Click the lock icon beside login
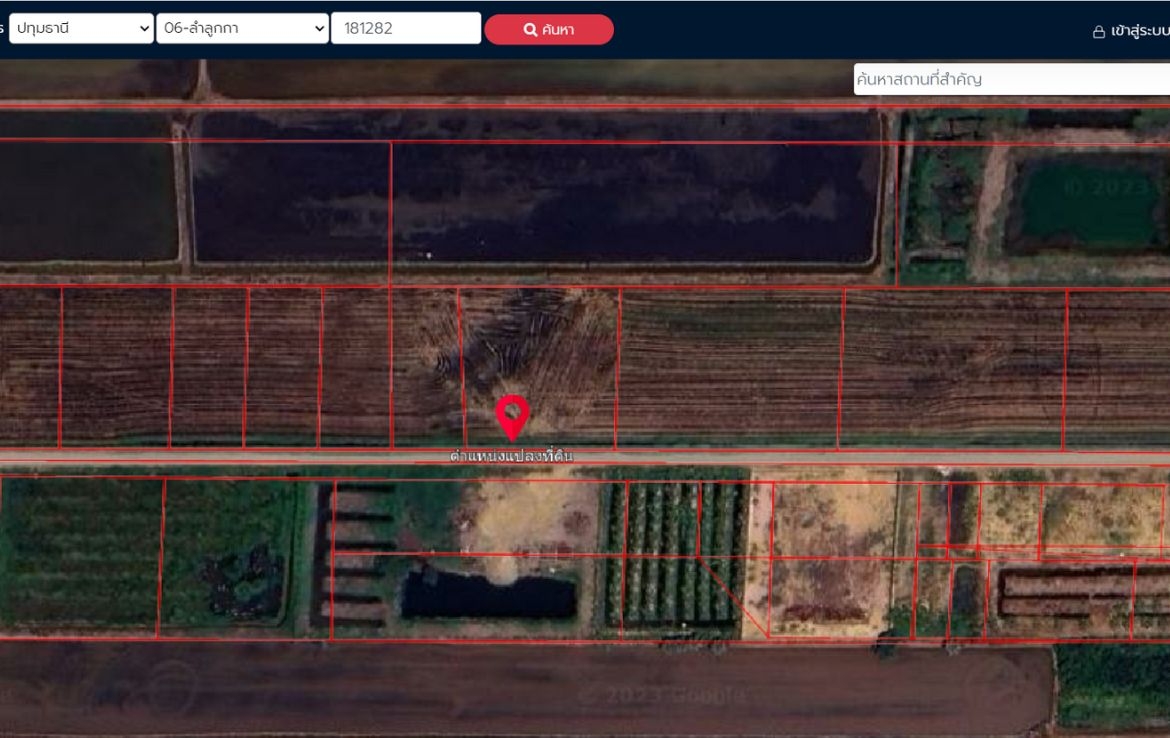 coord(1098,32)
